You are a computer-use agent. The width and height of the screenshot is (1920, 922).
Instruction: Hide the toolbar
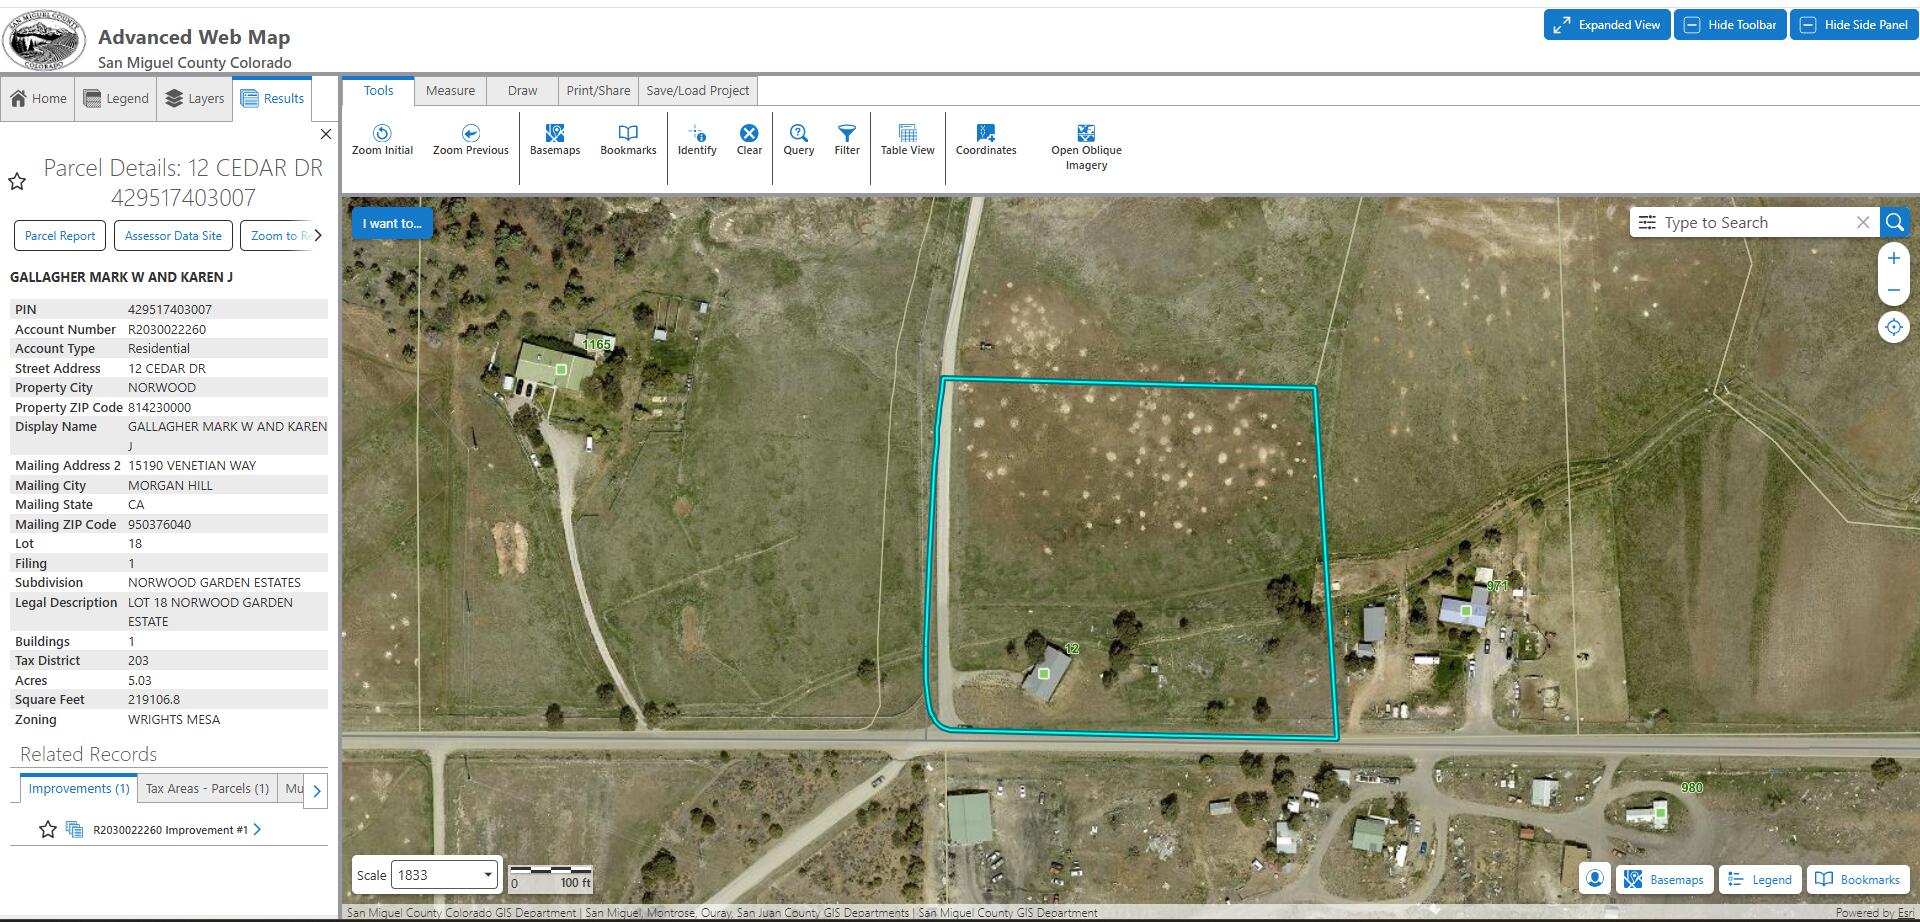point(1730,25)
